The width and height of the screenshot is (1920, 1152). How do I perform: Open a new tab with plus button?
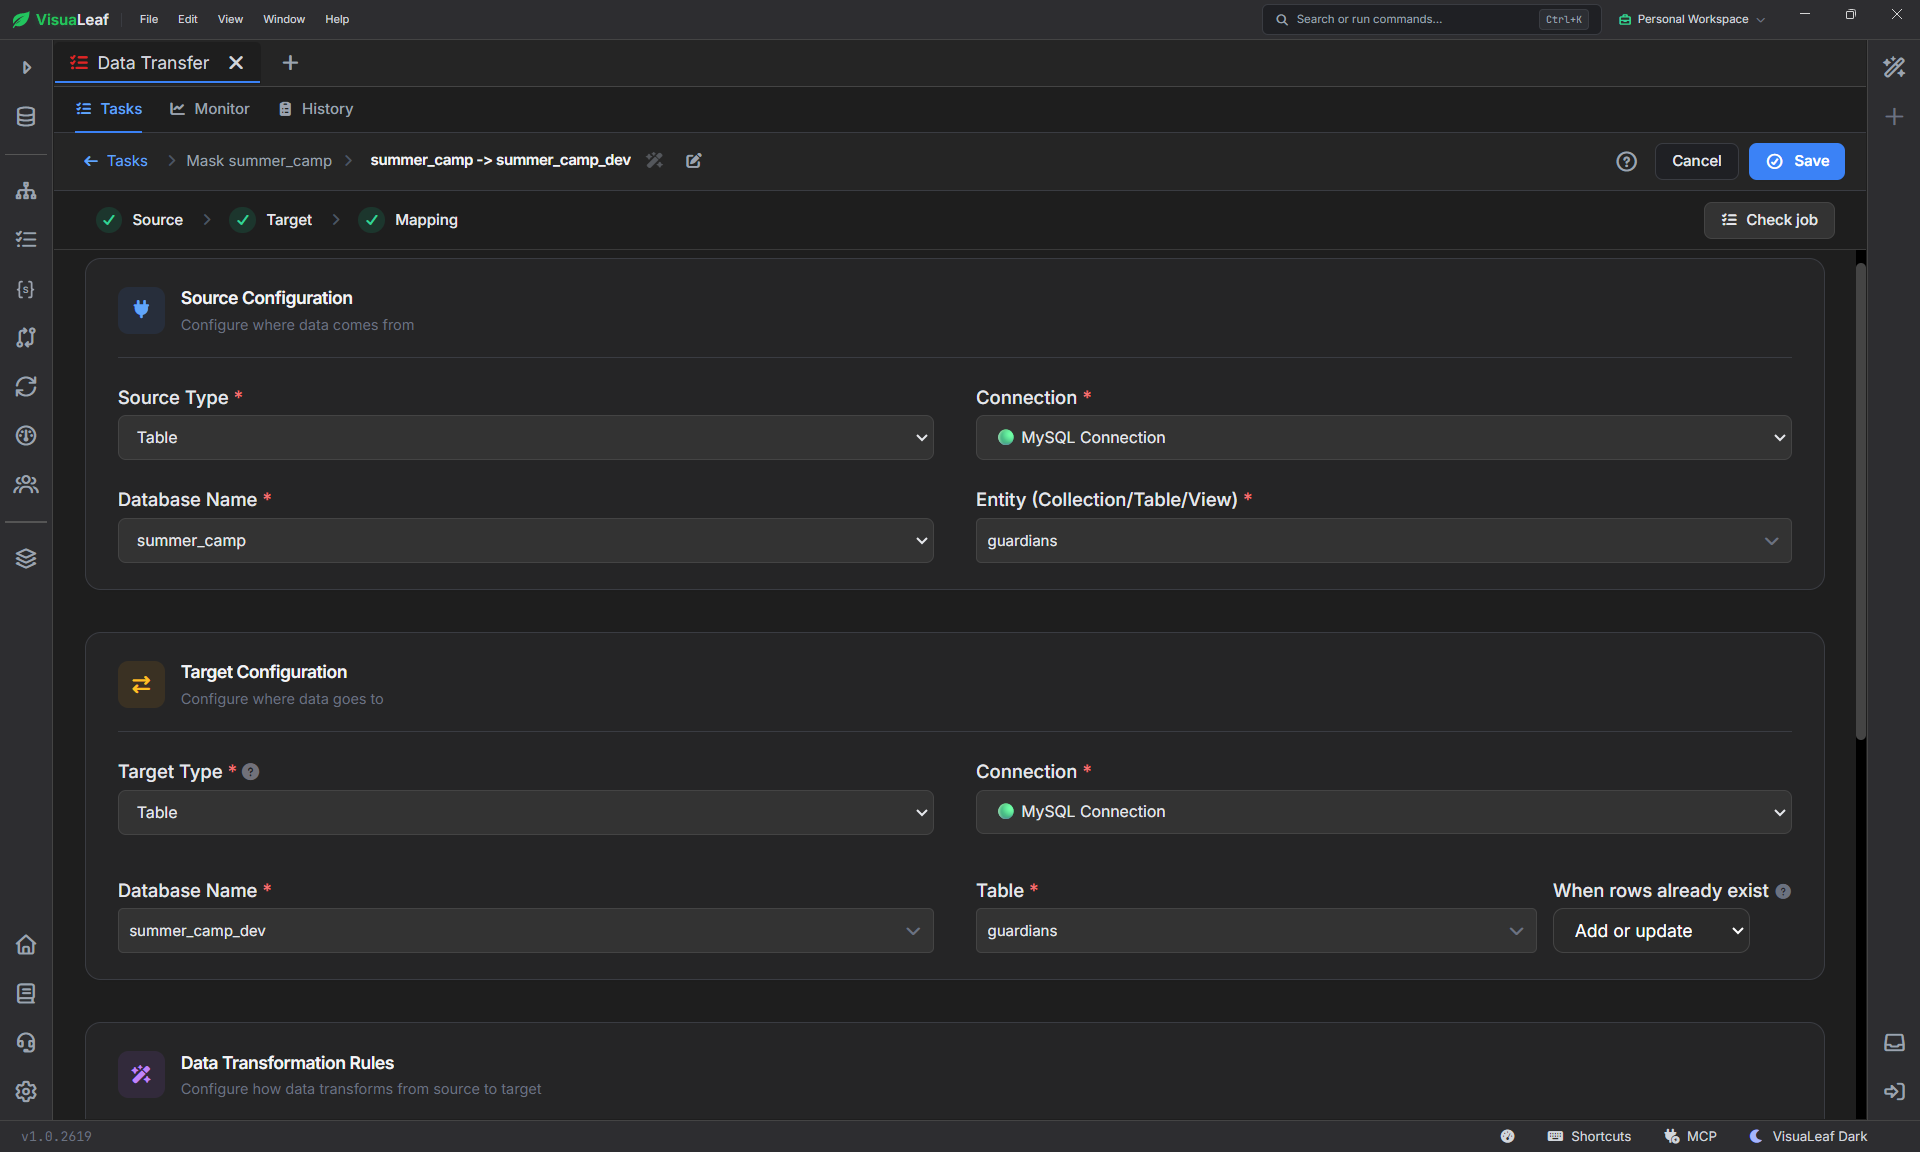pyautogui.click(x=290, y=63)
